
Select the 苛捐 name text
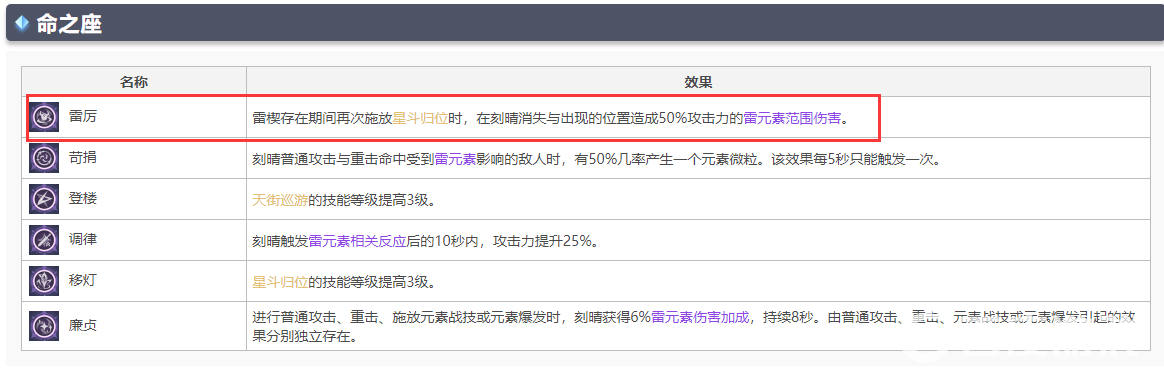point(82,158)
